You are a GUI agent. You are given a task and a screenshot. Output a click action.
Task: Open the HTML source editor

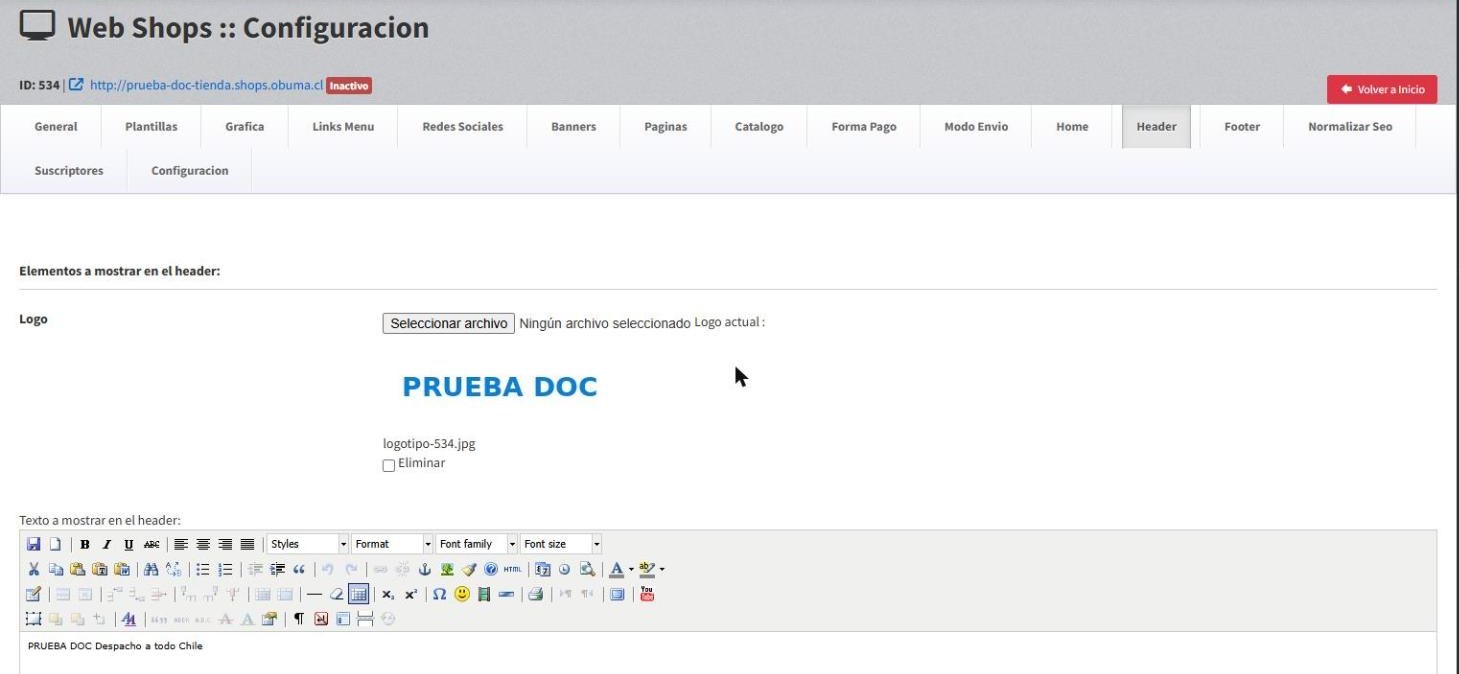[513, 569]
